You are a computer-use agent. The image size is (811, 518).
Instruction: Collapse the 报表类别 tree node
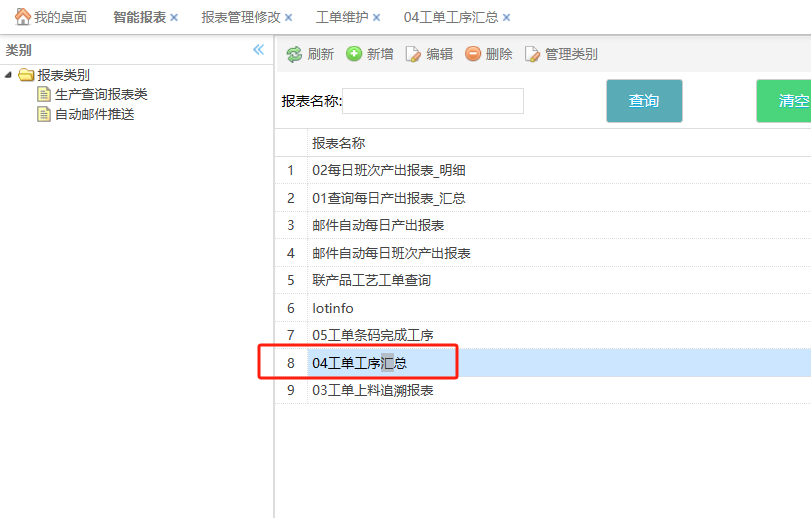[x=9, y=75]
